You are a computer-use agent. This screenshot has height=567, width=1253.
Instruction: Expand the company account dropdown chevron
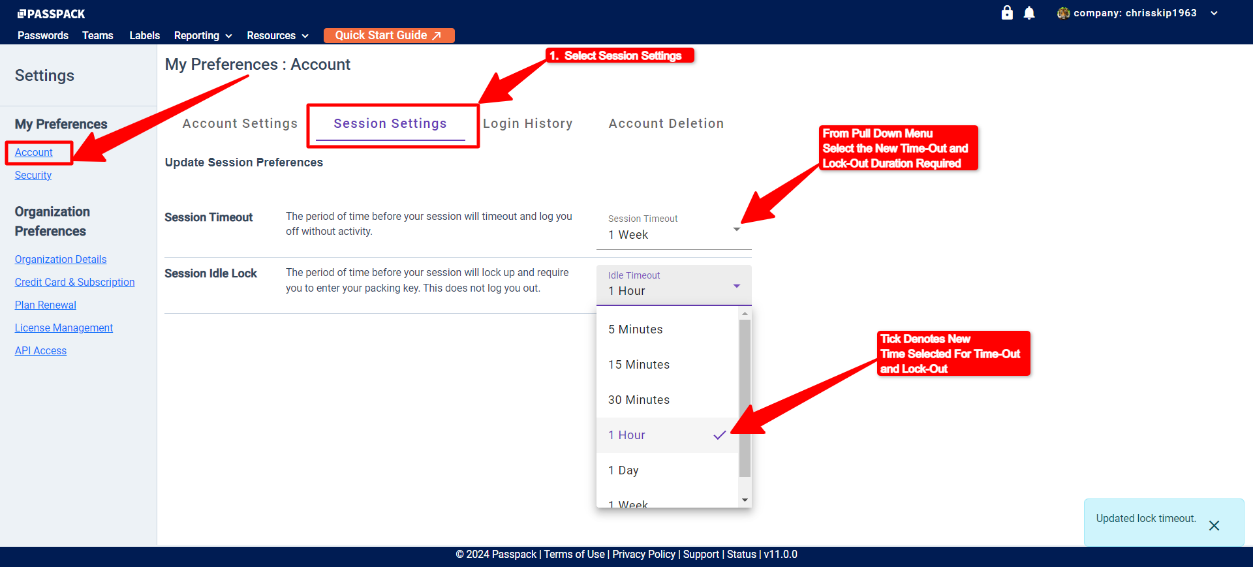1214,13
